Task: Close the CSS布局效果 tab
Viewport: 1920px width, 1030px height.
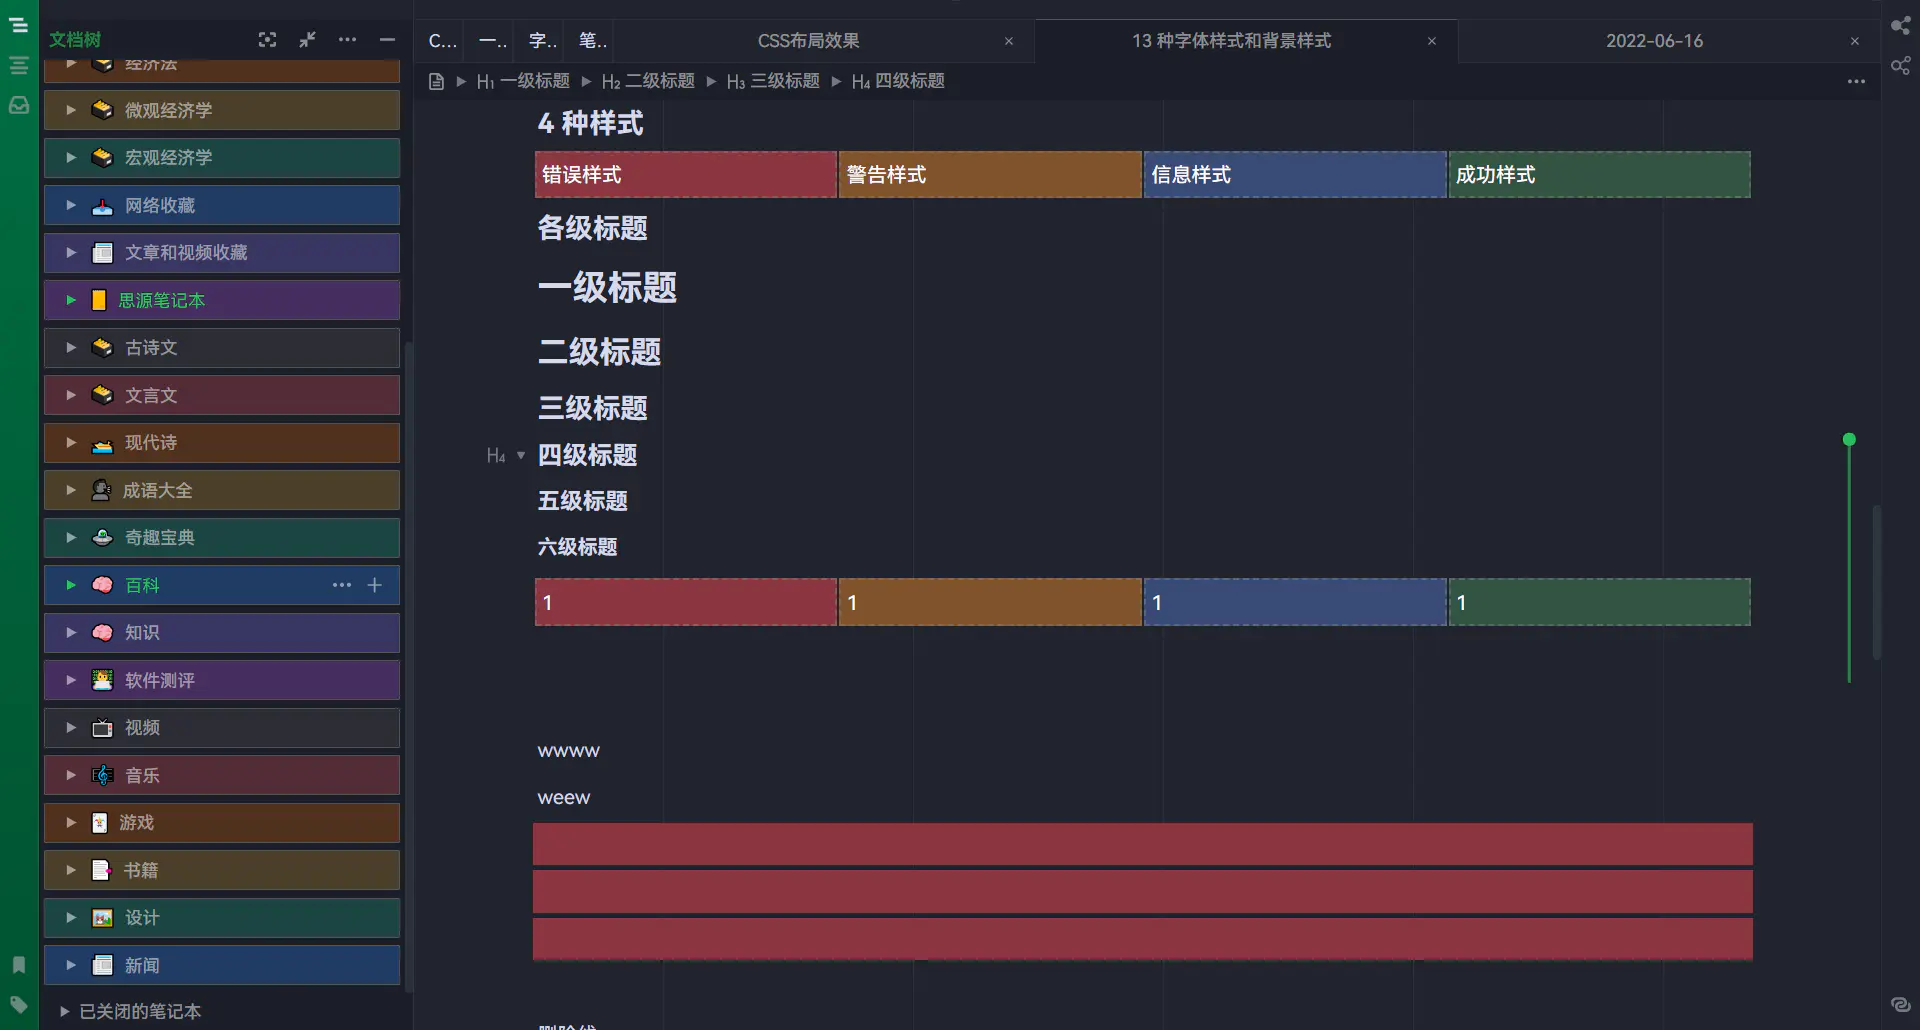Action: coord(1009,41)
